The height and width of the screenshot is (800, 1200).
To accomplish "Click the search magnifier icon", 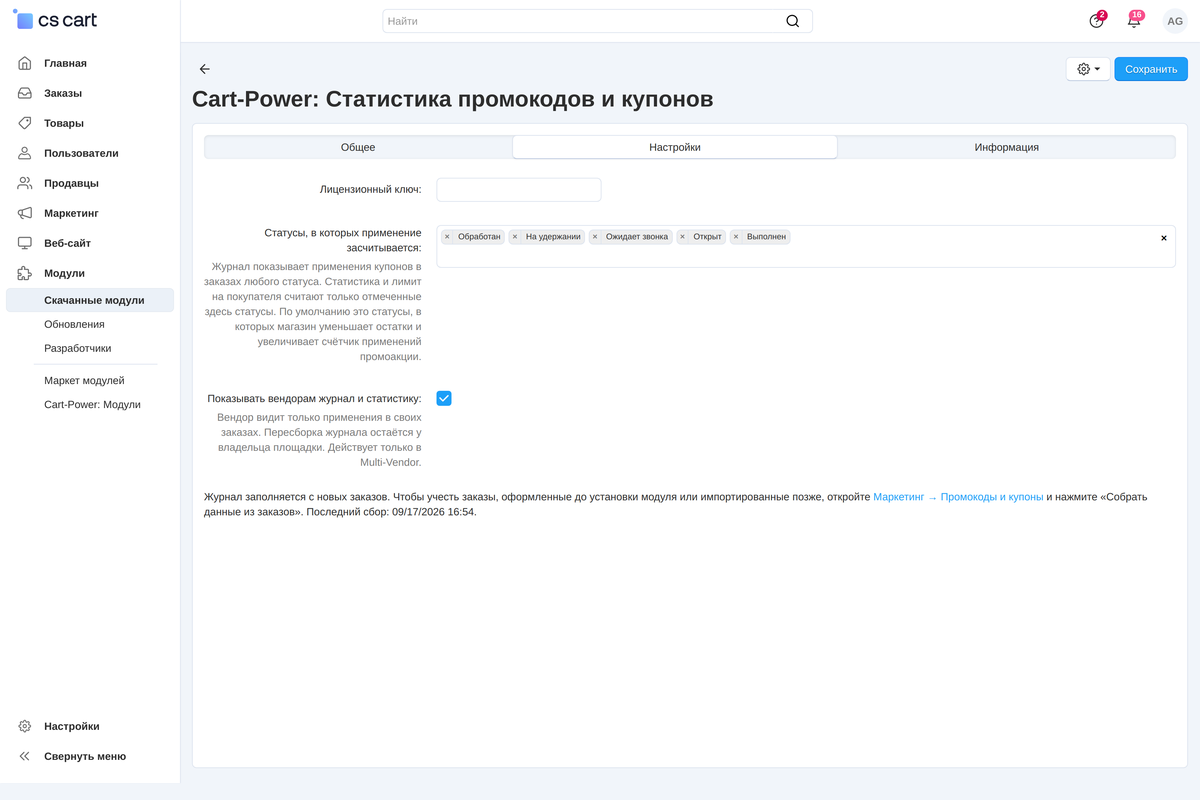I will click(x=793, y=21).
